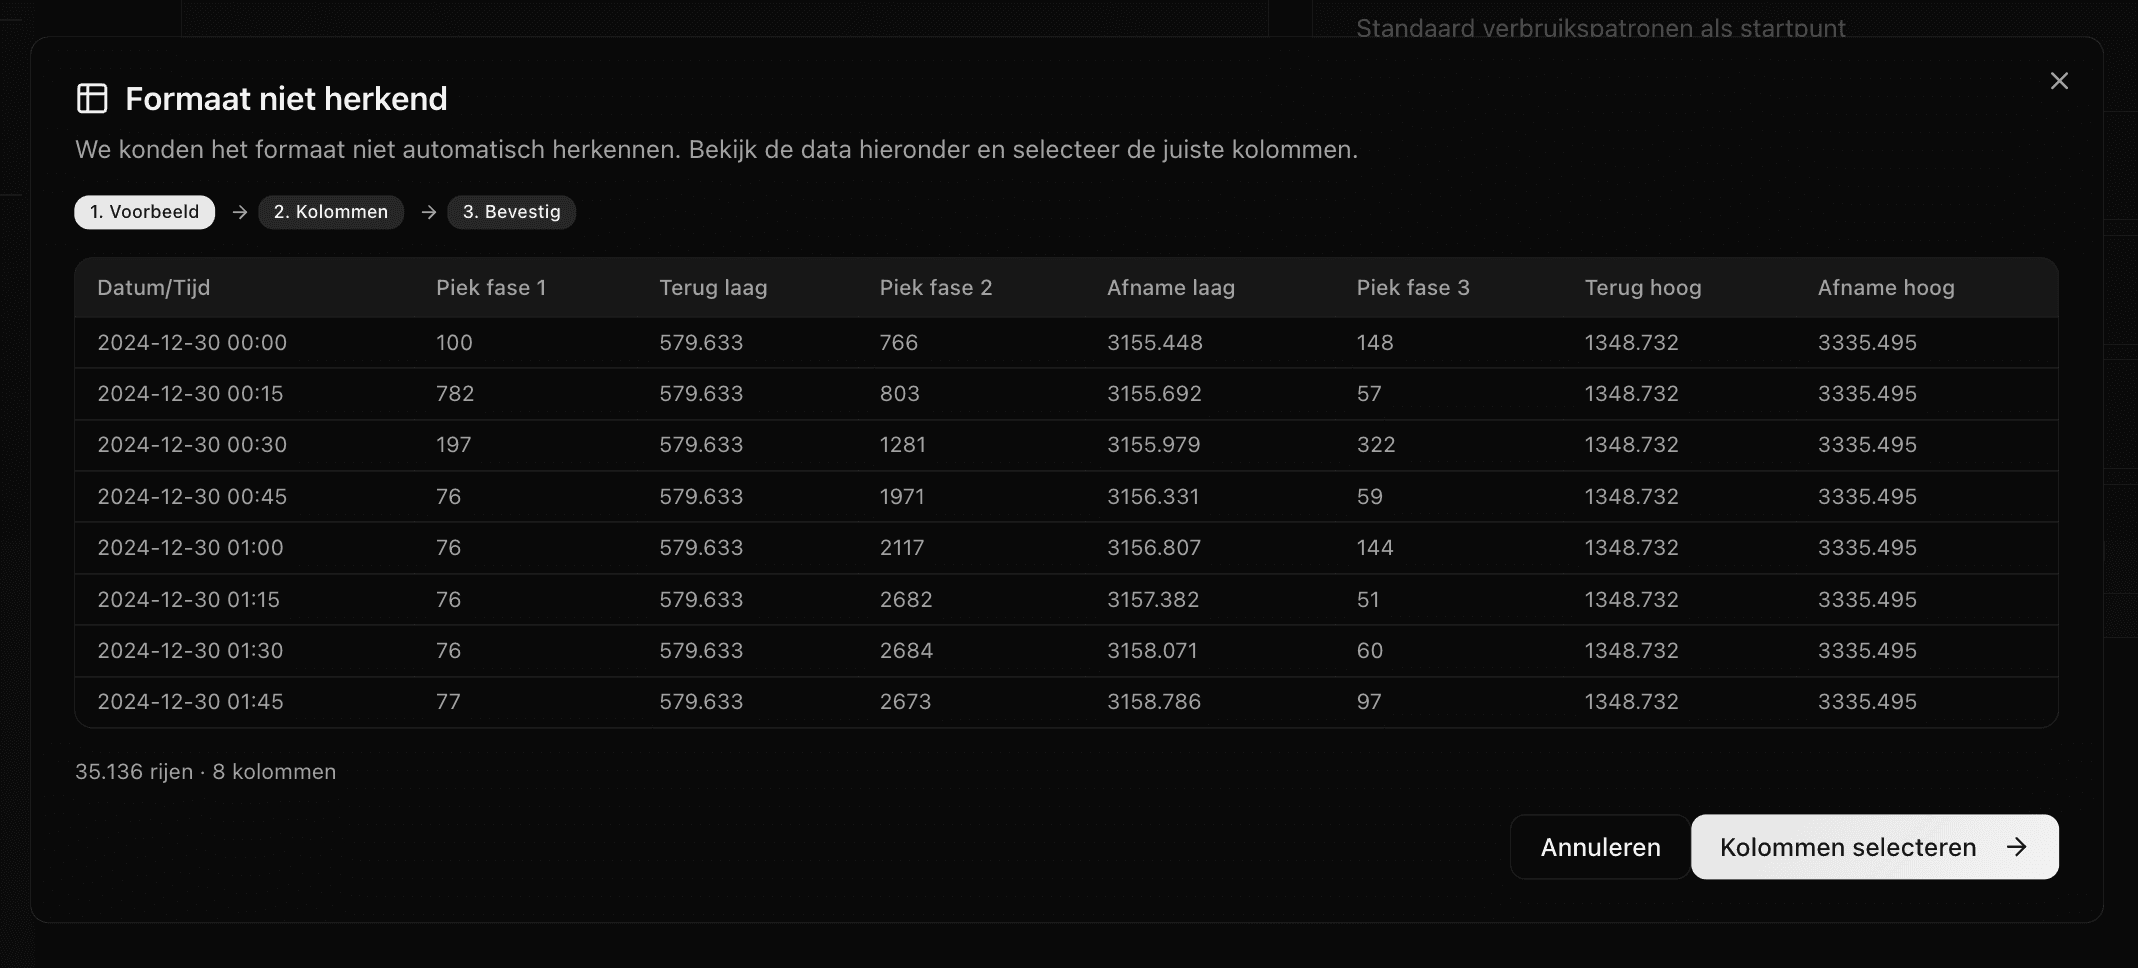This screenshot has width=2138, height=968.
Task: Open the 2. Kolommen step
Action: (x=330, y=212)
